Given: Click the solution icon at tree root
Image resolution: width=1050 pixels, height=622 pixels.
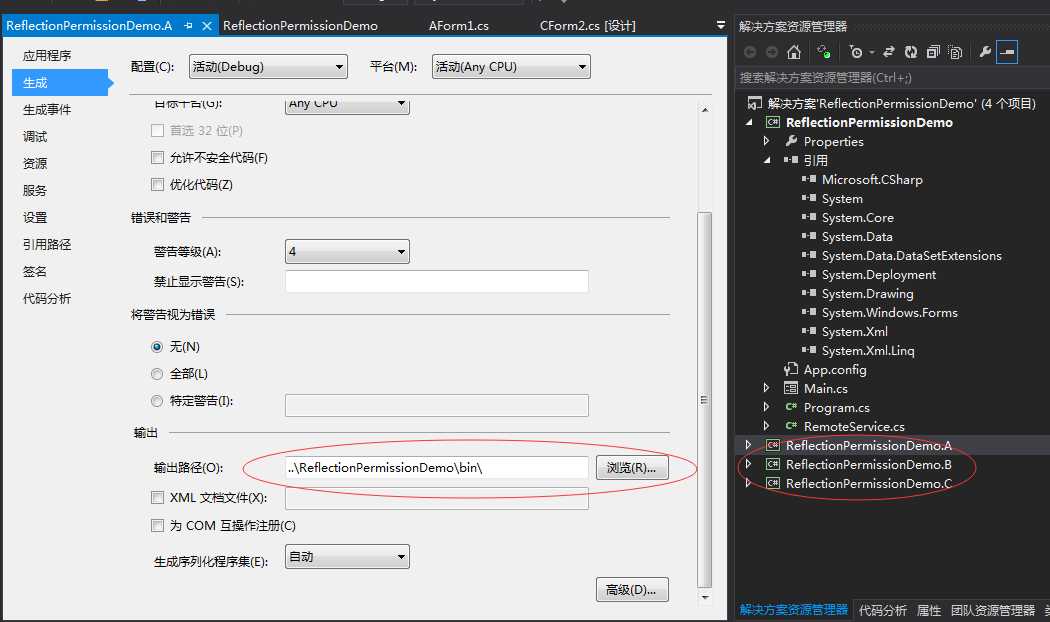Looking at the screenshot, I should point(755,103).
